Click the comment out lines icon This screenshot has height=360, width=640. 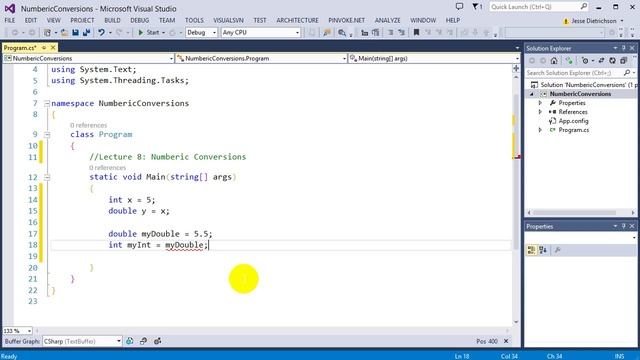(390, 32)
